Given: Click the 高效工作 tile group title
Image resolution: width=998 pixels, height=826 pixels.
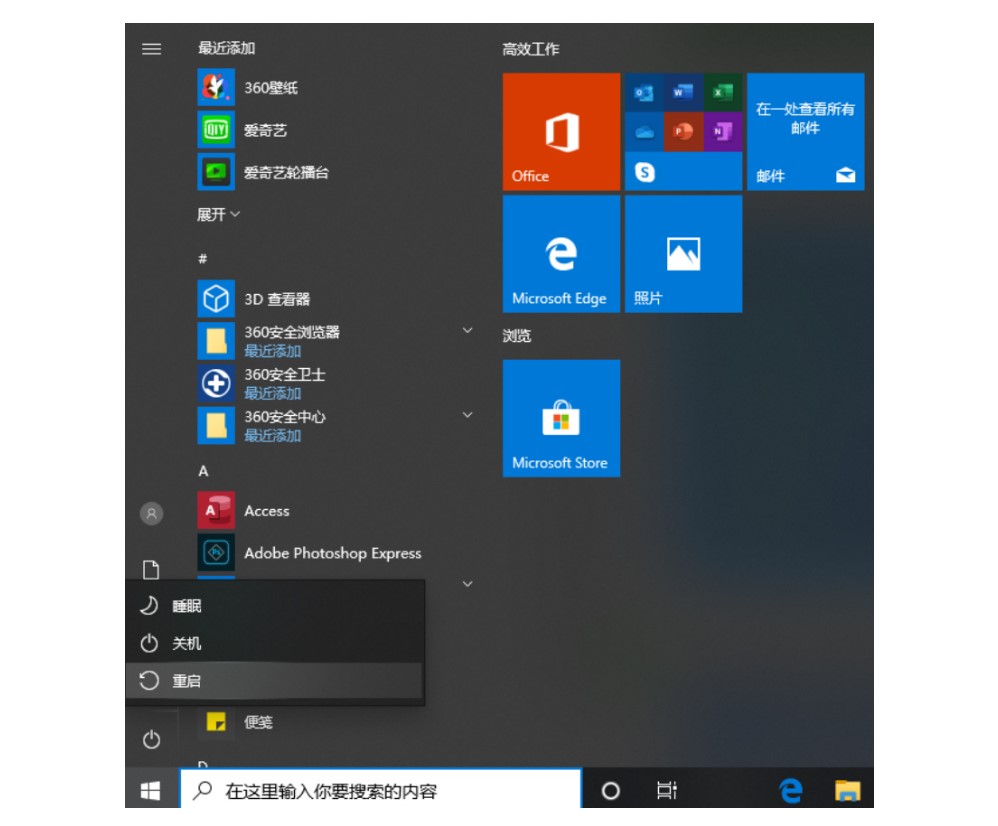Looking at the screenshot, I should pyautogui.click(x=531, y=49).
